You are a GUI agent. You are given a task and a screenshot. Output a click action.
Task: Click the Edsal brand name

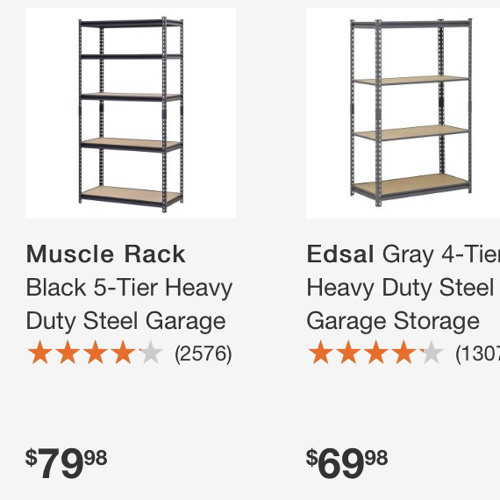(340, 254)
